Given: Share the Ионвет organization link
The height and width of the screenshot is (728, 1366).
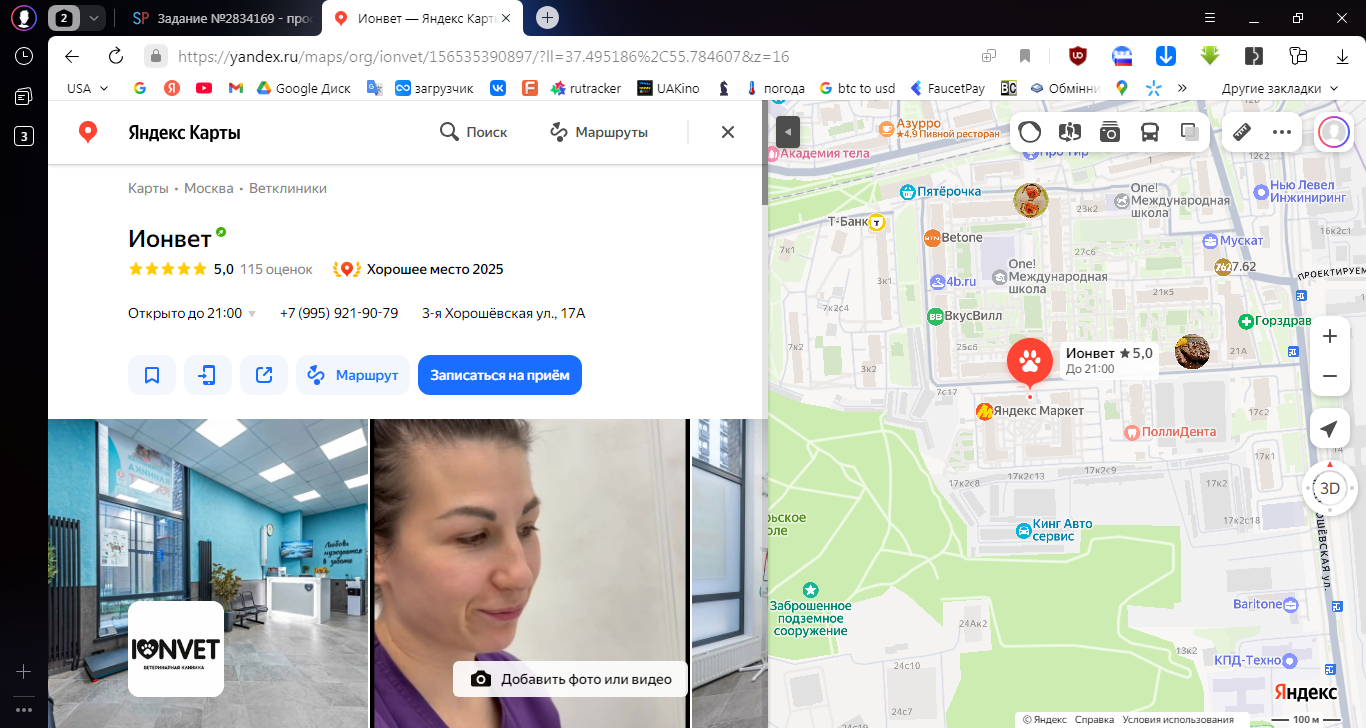Looking at the screenshot, I should click(264, 375).
